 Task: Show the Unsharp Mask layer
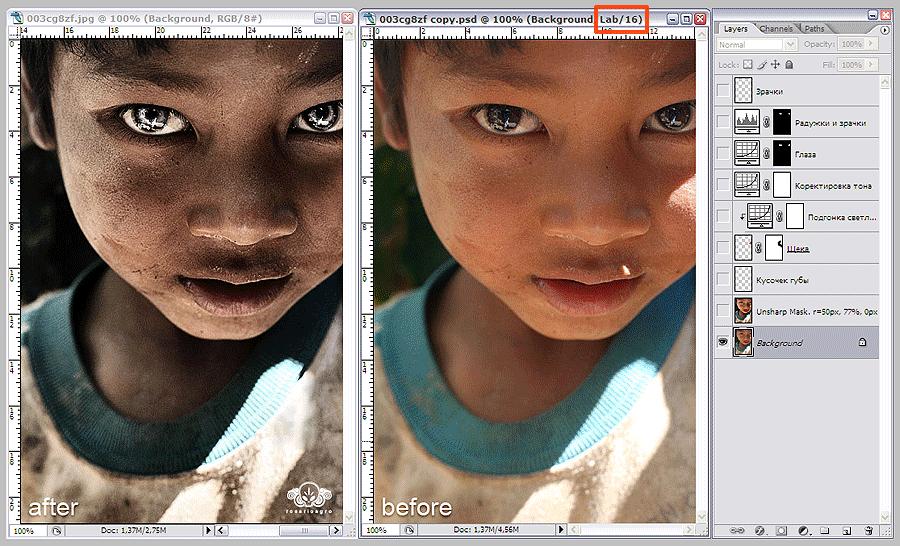[x=723, y=311]
